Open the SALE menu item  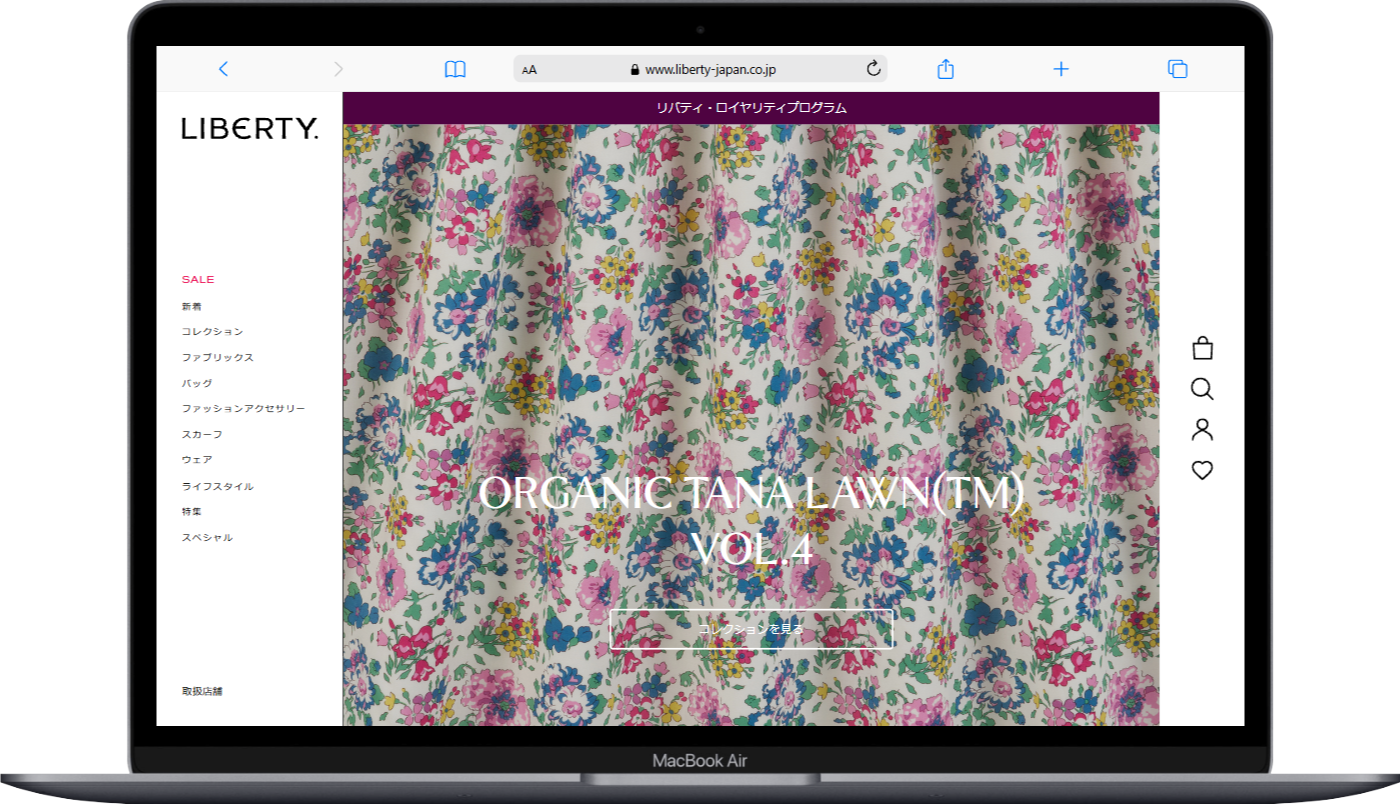pyautogui.click(x=198, y=280)
